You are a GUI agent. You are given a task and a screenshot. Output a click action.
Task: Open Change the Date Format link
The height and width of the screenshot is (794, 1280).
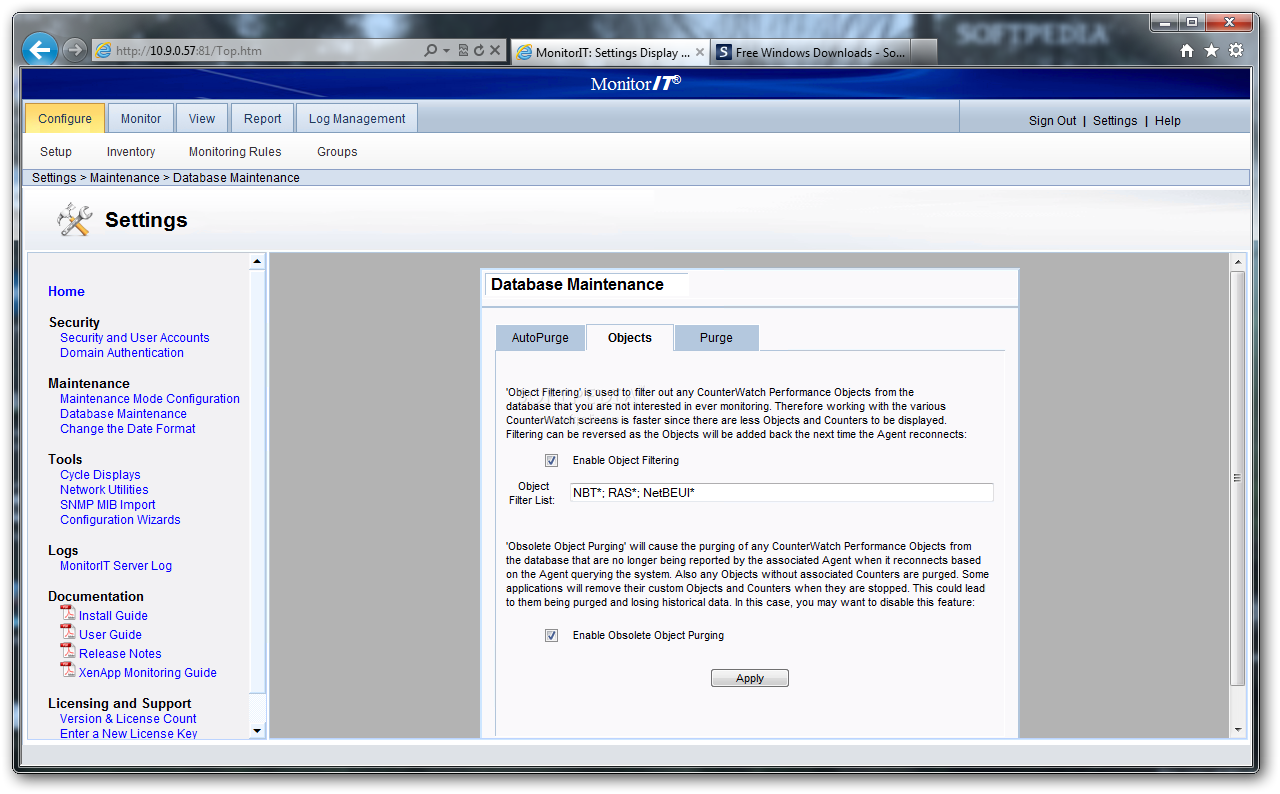pos(128,429)
